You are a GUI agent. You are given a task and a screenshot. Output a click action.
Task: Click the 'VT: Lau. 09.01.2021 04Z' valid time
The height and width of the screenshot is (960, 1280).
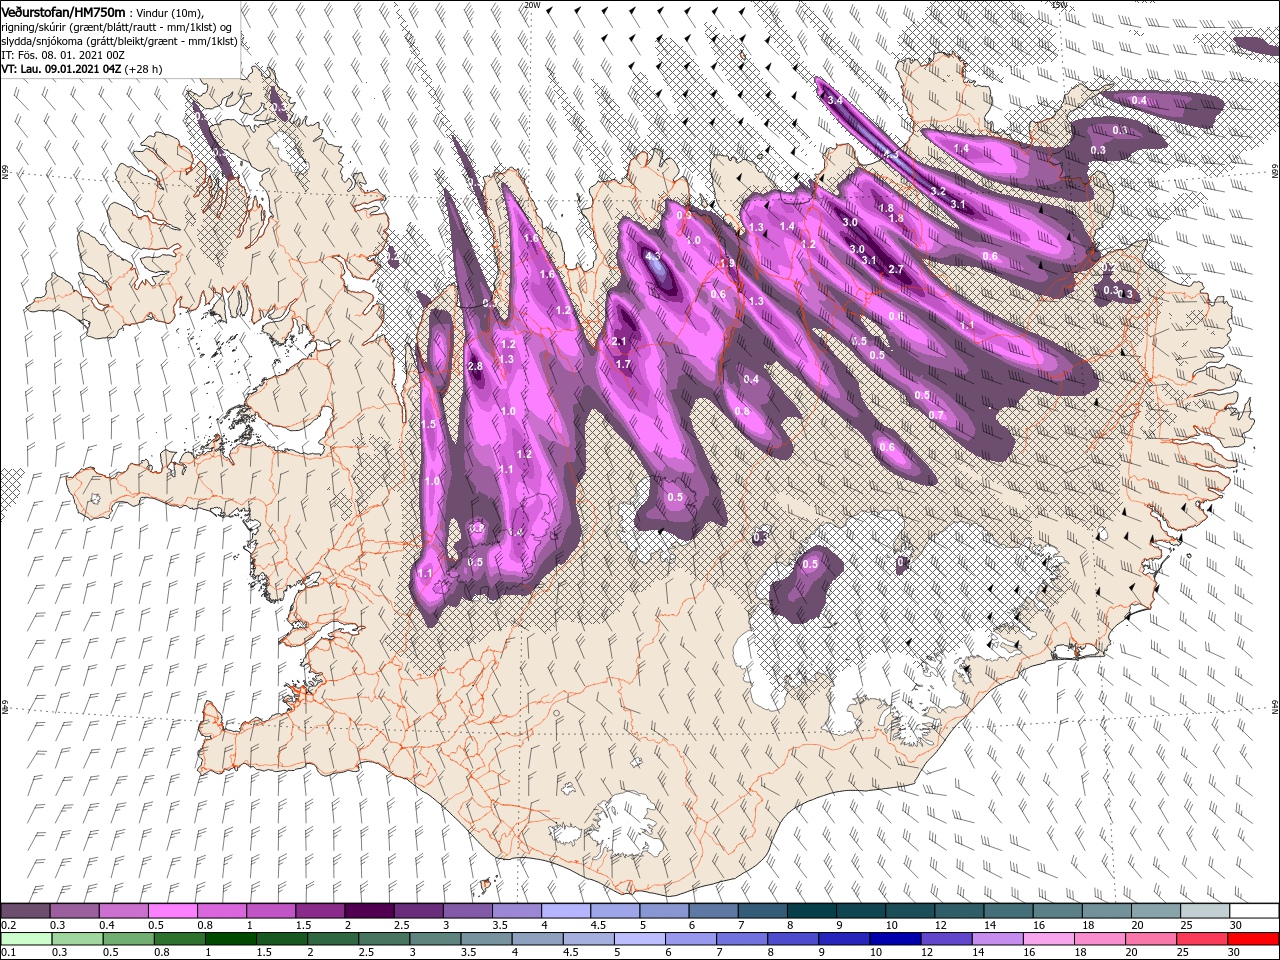61,69
